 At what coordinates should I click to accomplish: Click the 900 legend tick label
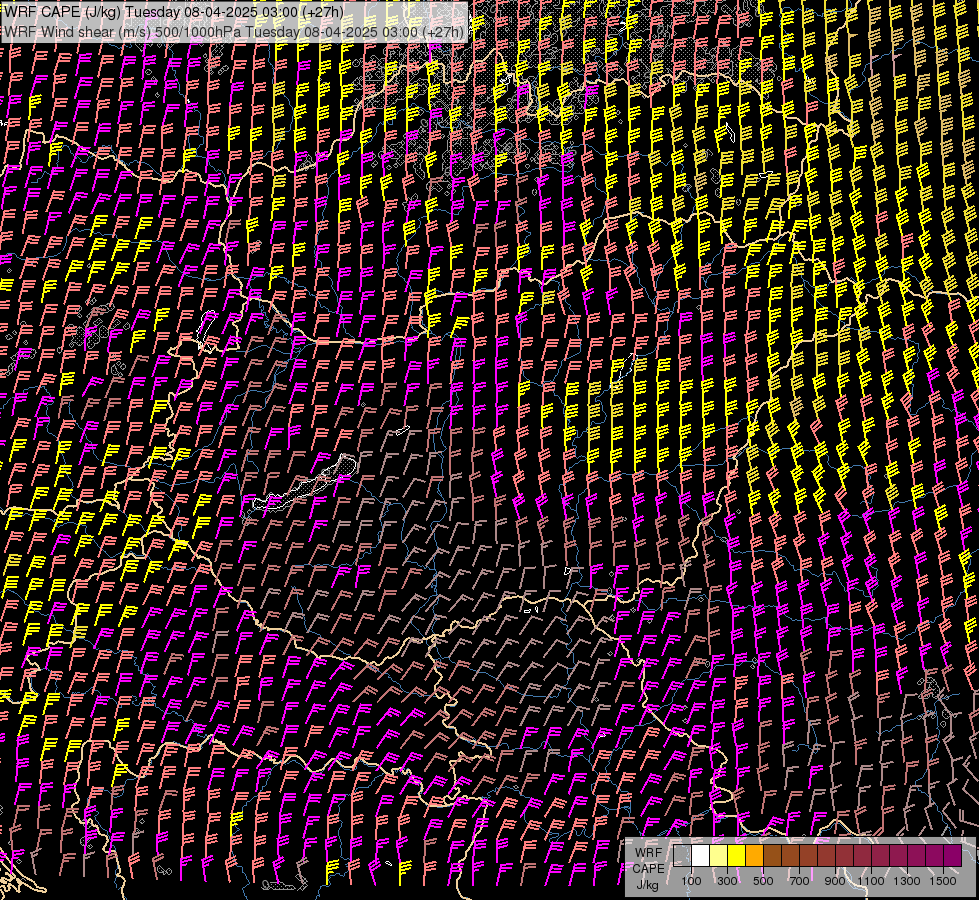[835, 881]
